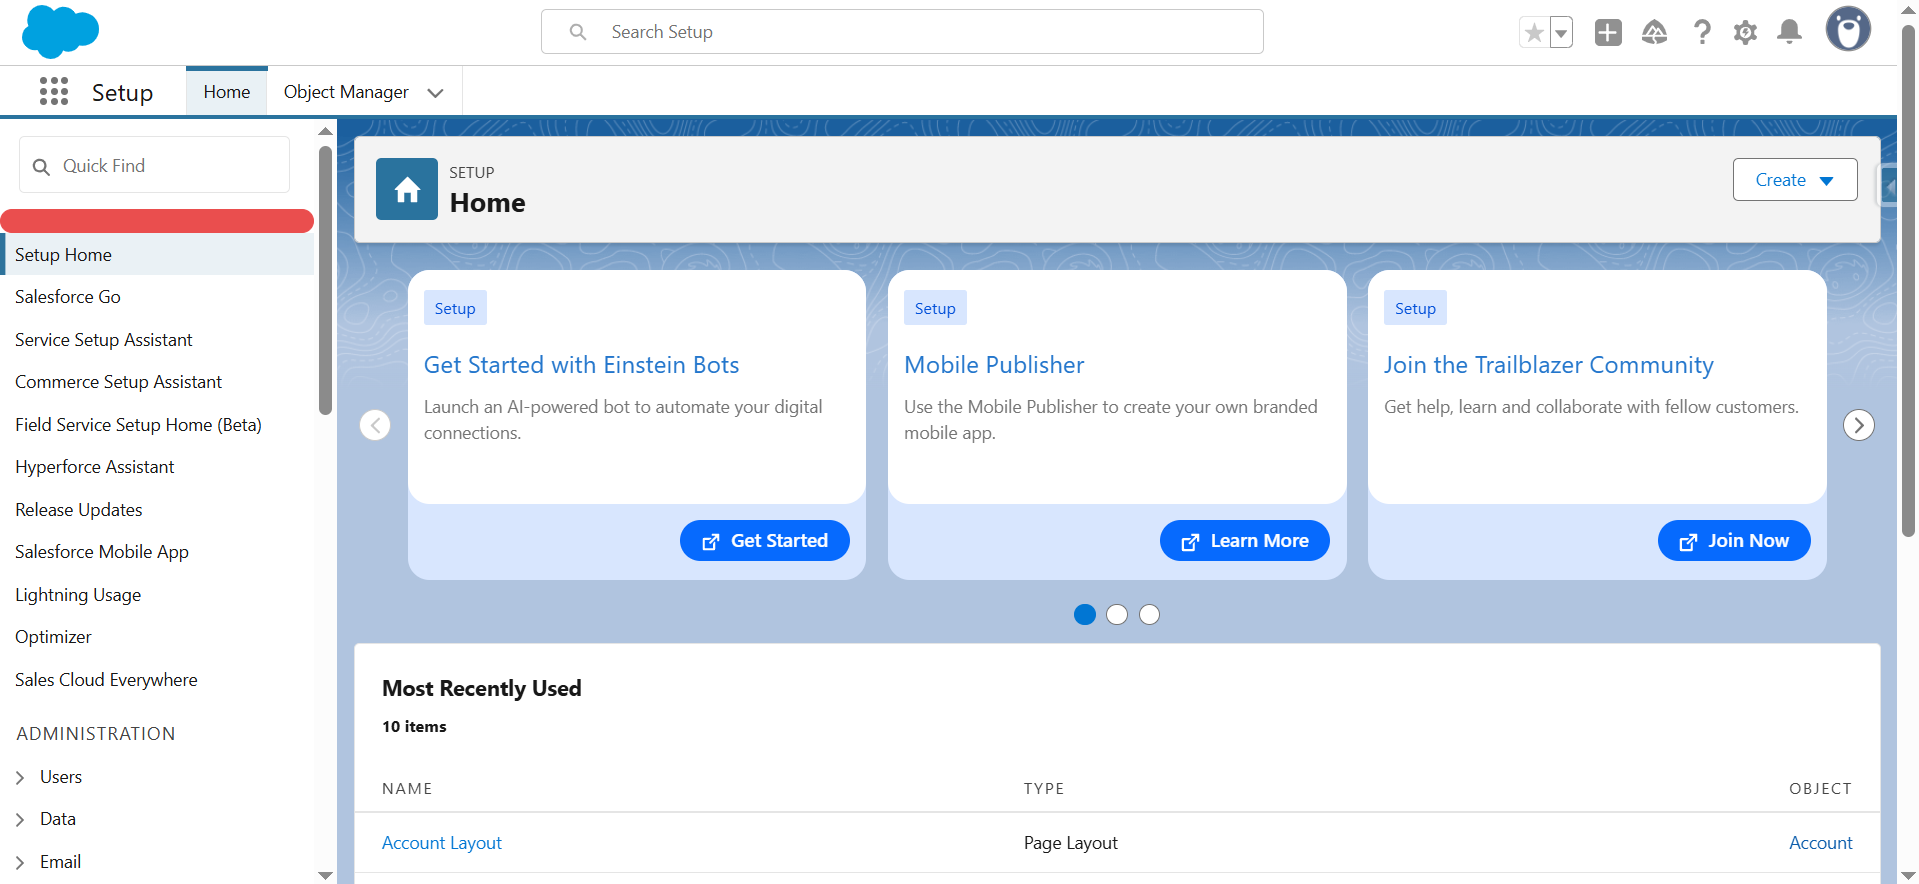Screen dimensions: 1919x884
Task: Click the Quick Find magnifier icon
Action: (41, 166)
